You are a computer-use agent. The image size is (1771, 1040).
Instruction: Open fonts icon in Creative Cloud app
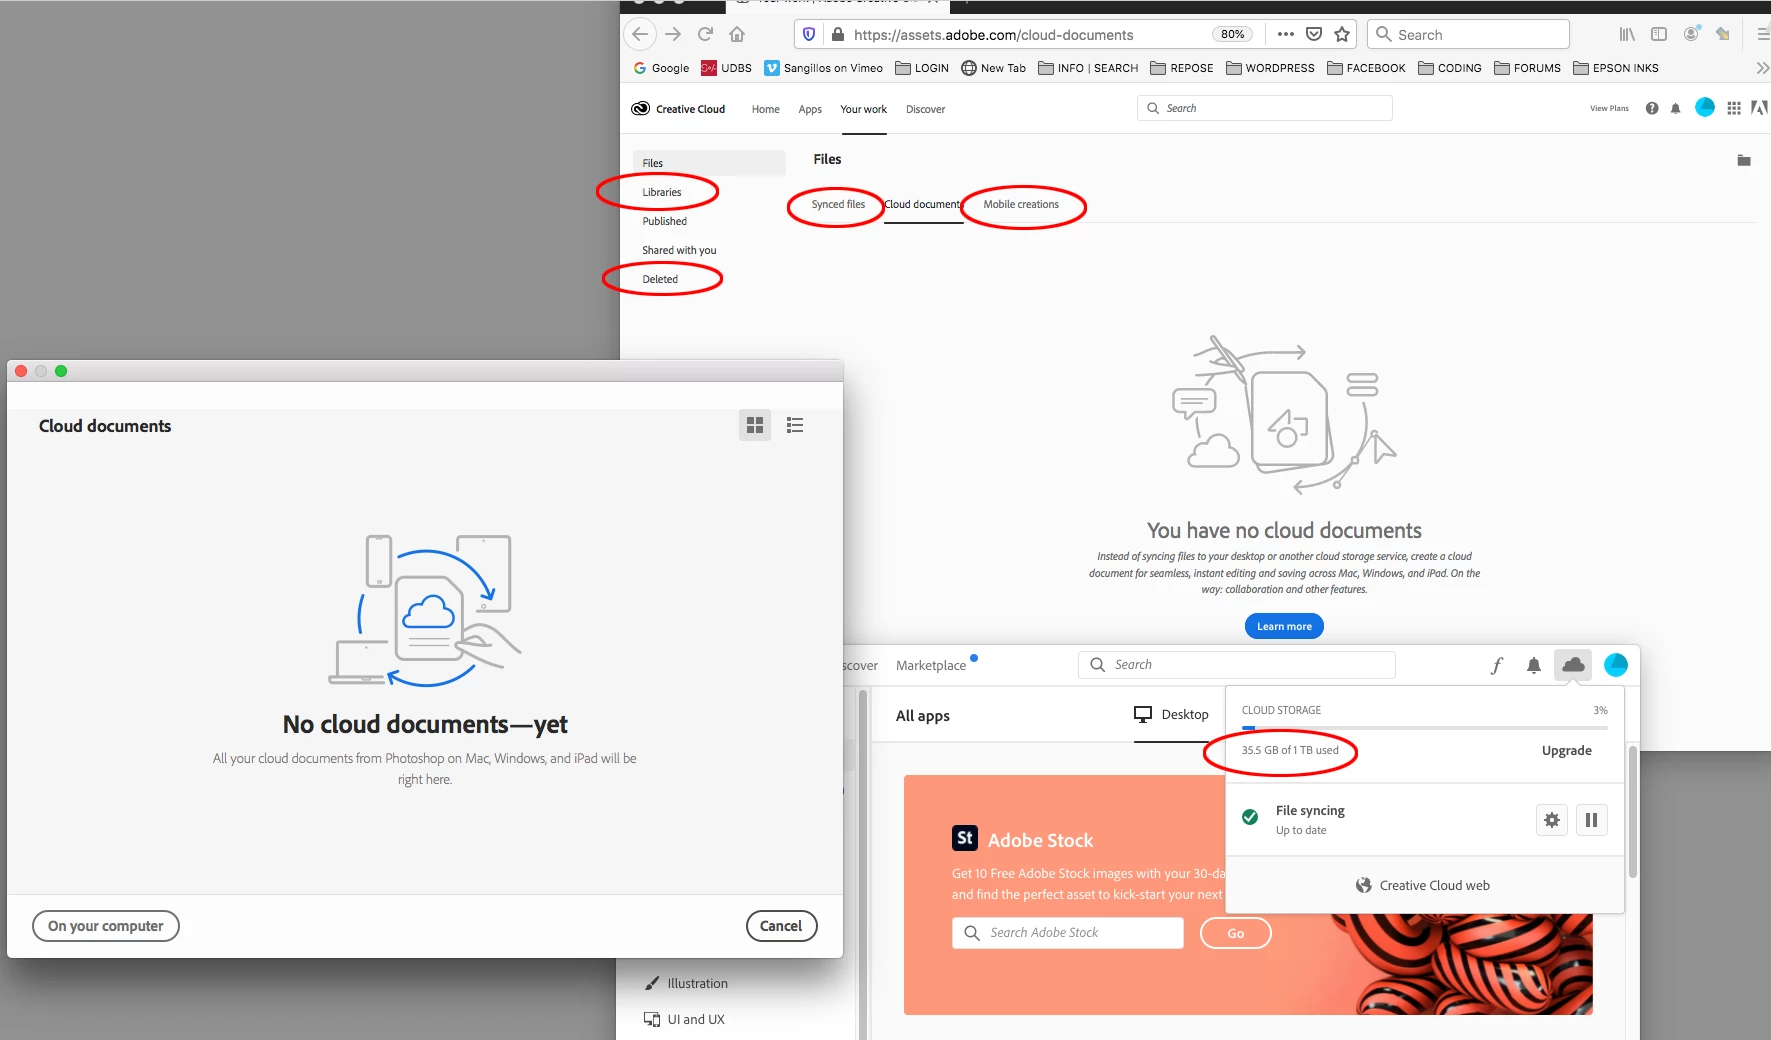pyautogui.click(x=1496, y=665)
